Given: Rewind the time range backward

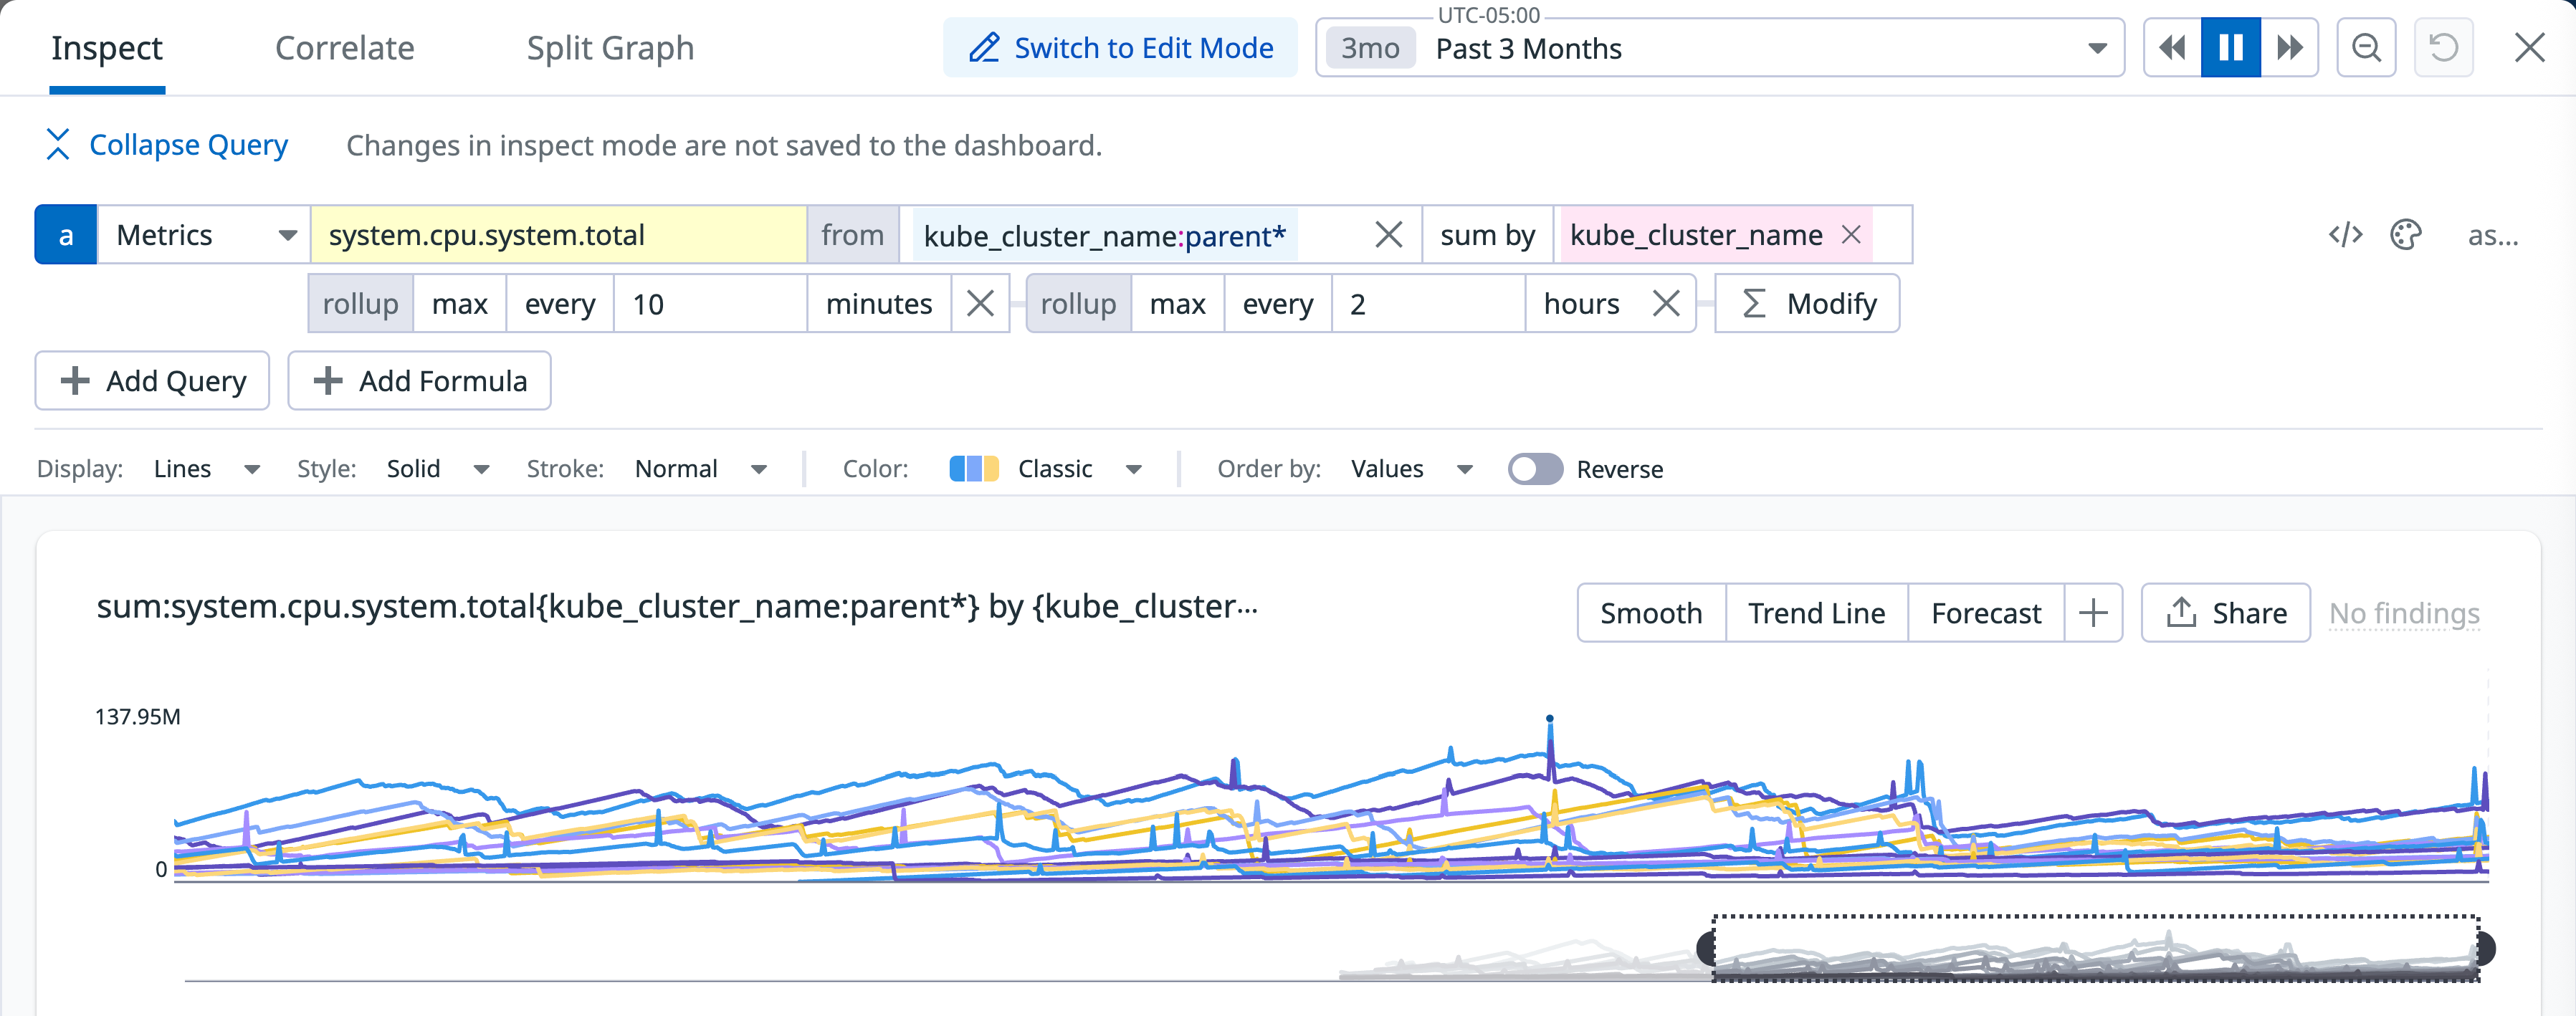Looking at the screenshot, I should (x=2171, y=47).
